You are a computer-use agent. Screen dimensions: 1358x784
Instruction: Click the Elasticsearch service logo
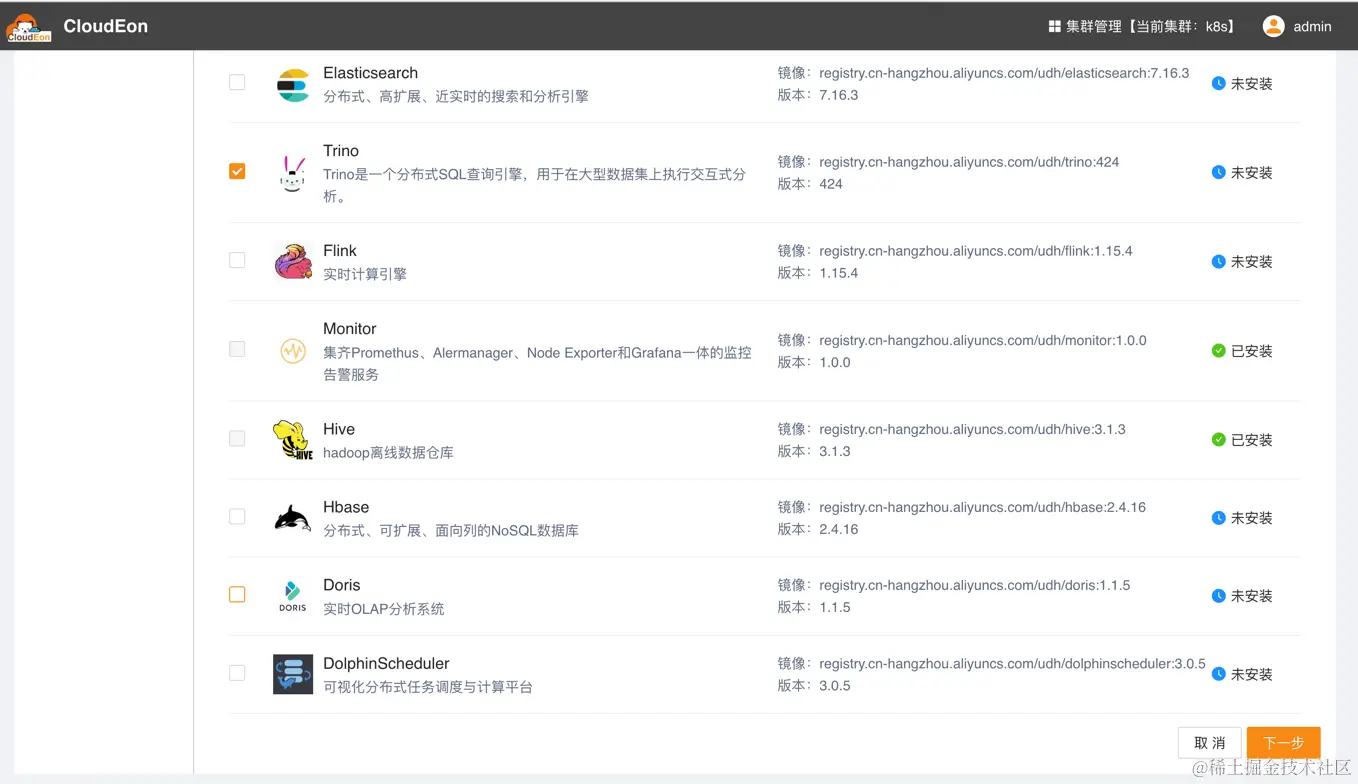point(293,85)
